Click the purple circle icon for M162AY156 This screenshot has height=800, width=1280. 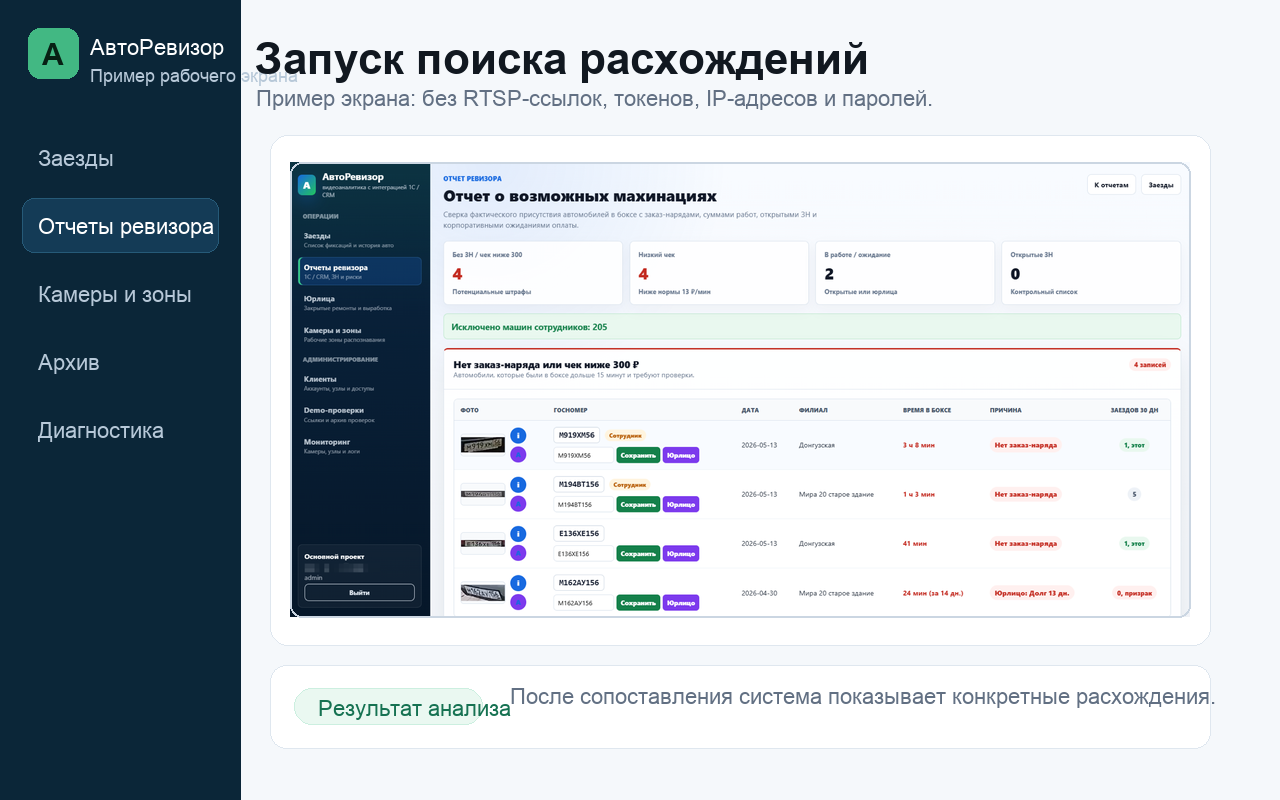pos(518,602)
